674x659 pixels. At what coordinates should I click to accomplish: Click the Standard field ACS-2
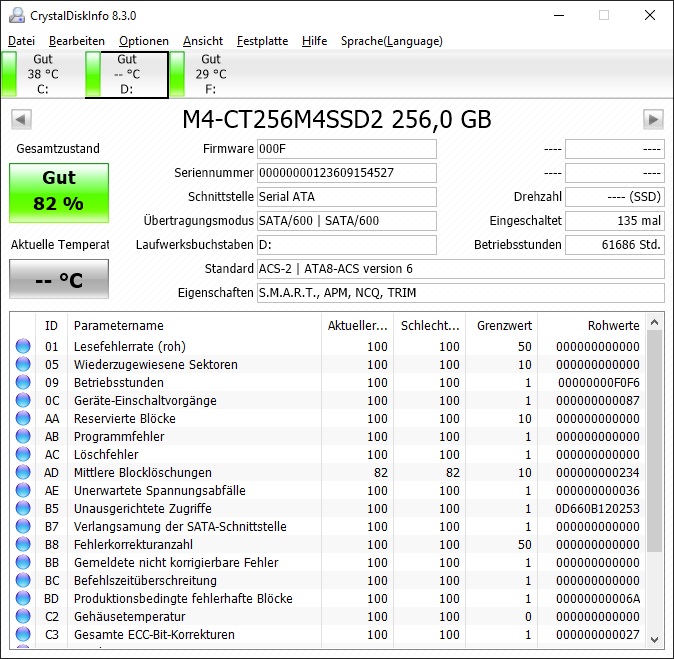point(461,269)
